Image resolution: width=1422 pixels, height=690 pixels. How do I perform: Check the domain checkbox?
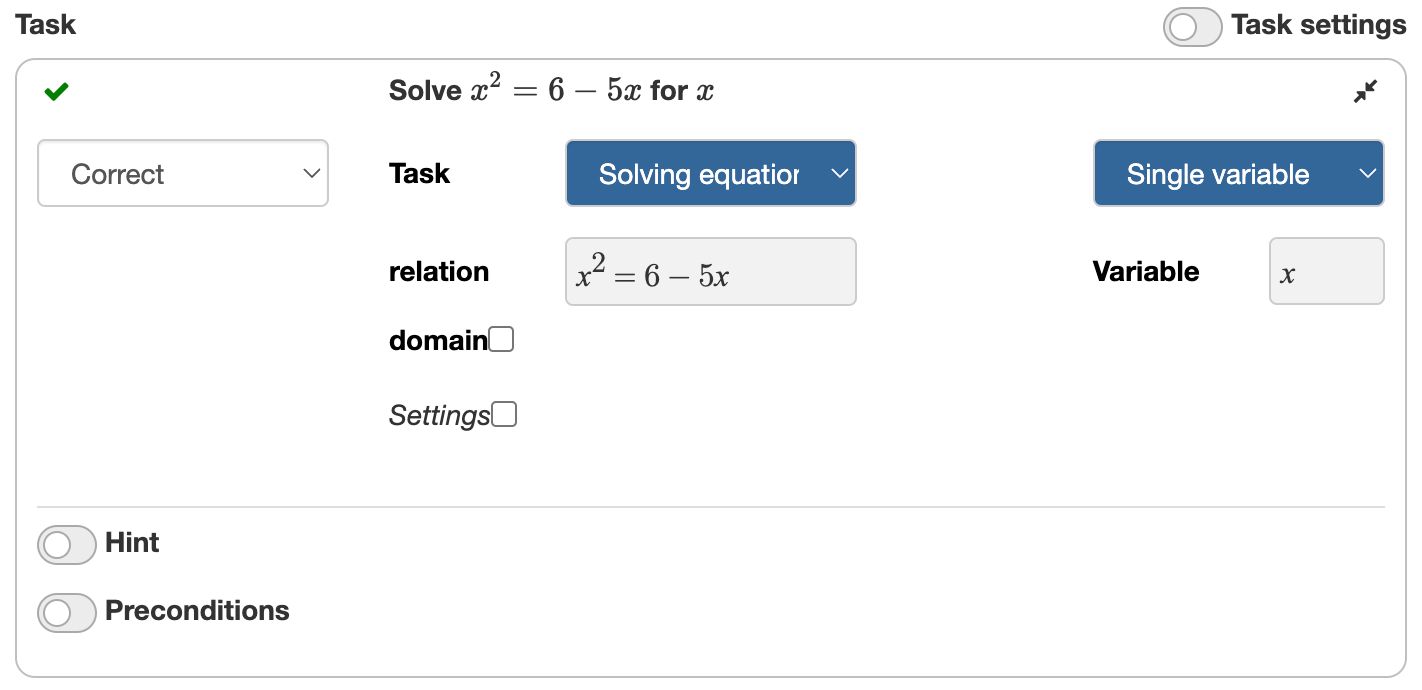click(x=503, y=339)
